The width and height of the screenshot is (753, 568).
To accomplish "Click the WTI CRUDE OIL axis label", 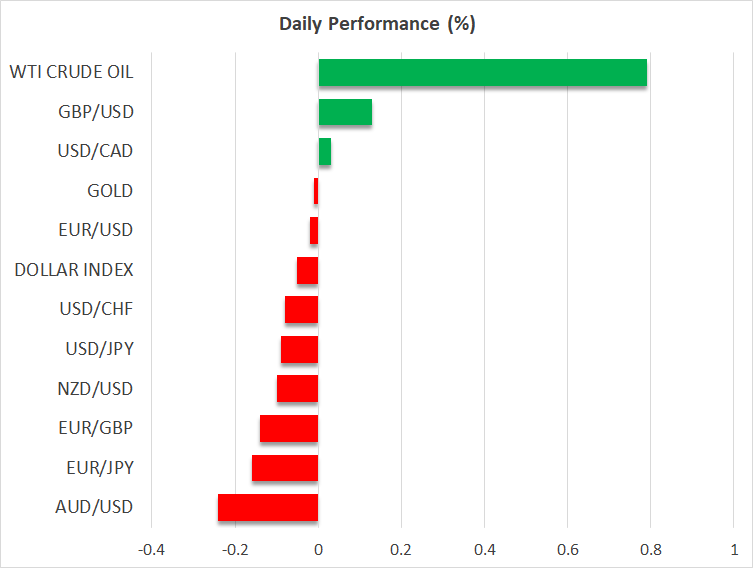I will tap(71, 72).
